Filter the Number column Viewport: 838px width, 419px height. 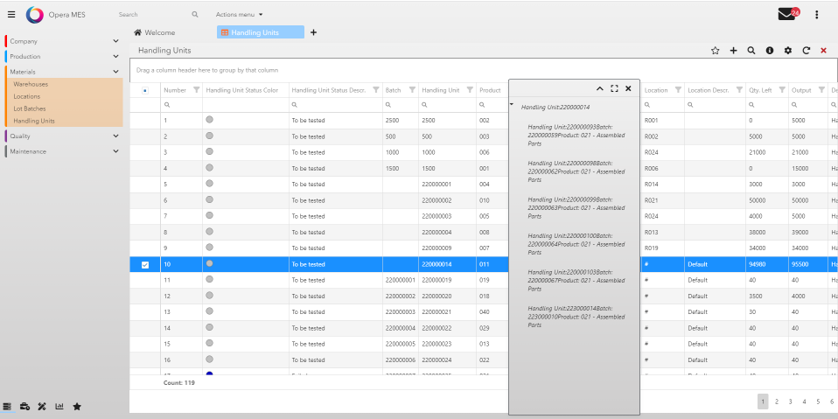click(x=196, y=90)
